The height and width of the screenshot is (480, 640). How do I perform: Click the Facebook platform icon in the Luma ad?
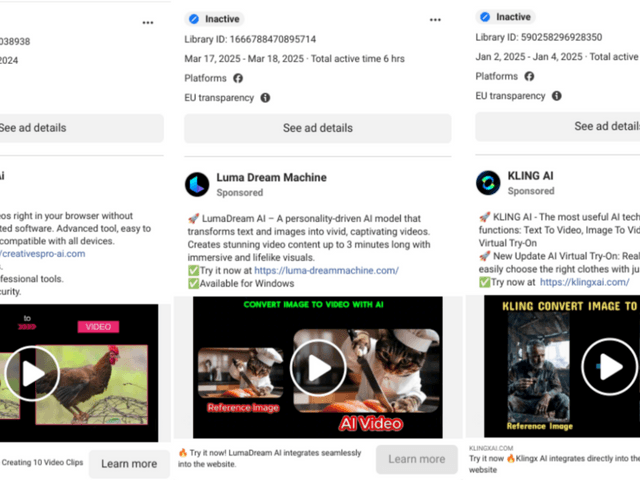(x=238, y=78)
